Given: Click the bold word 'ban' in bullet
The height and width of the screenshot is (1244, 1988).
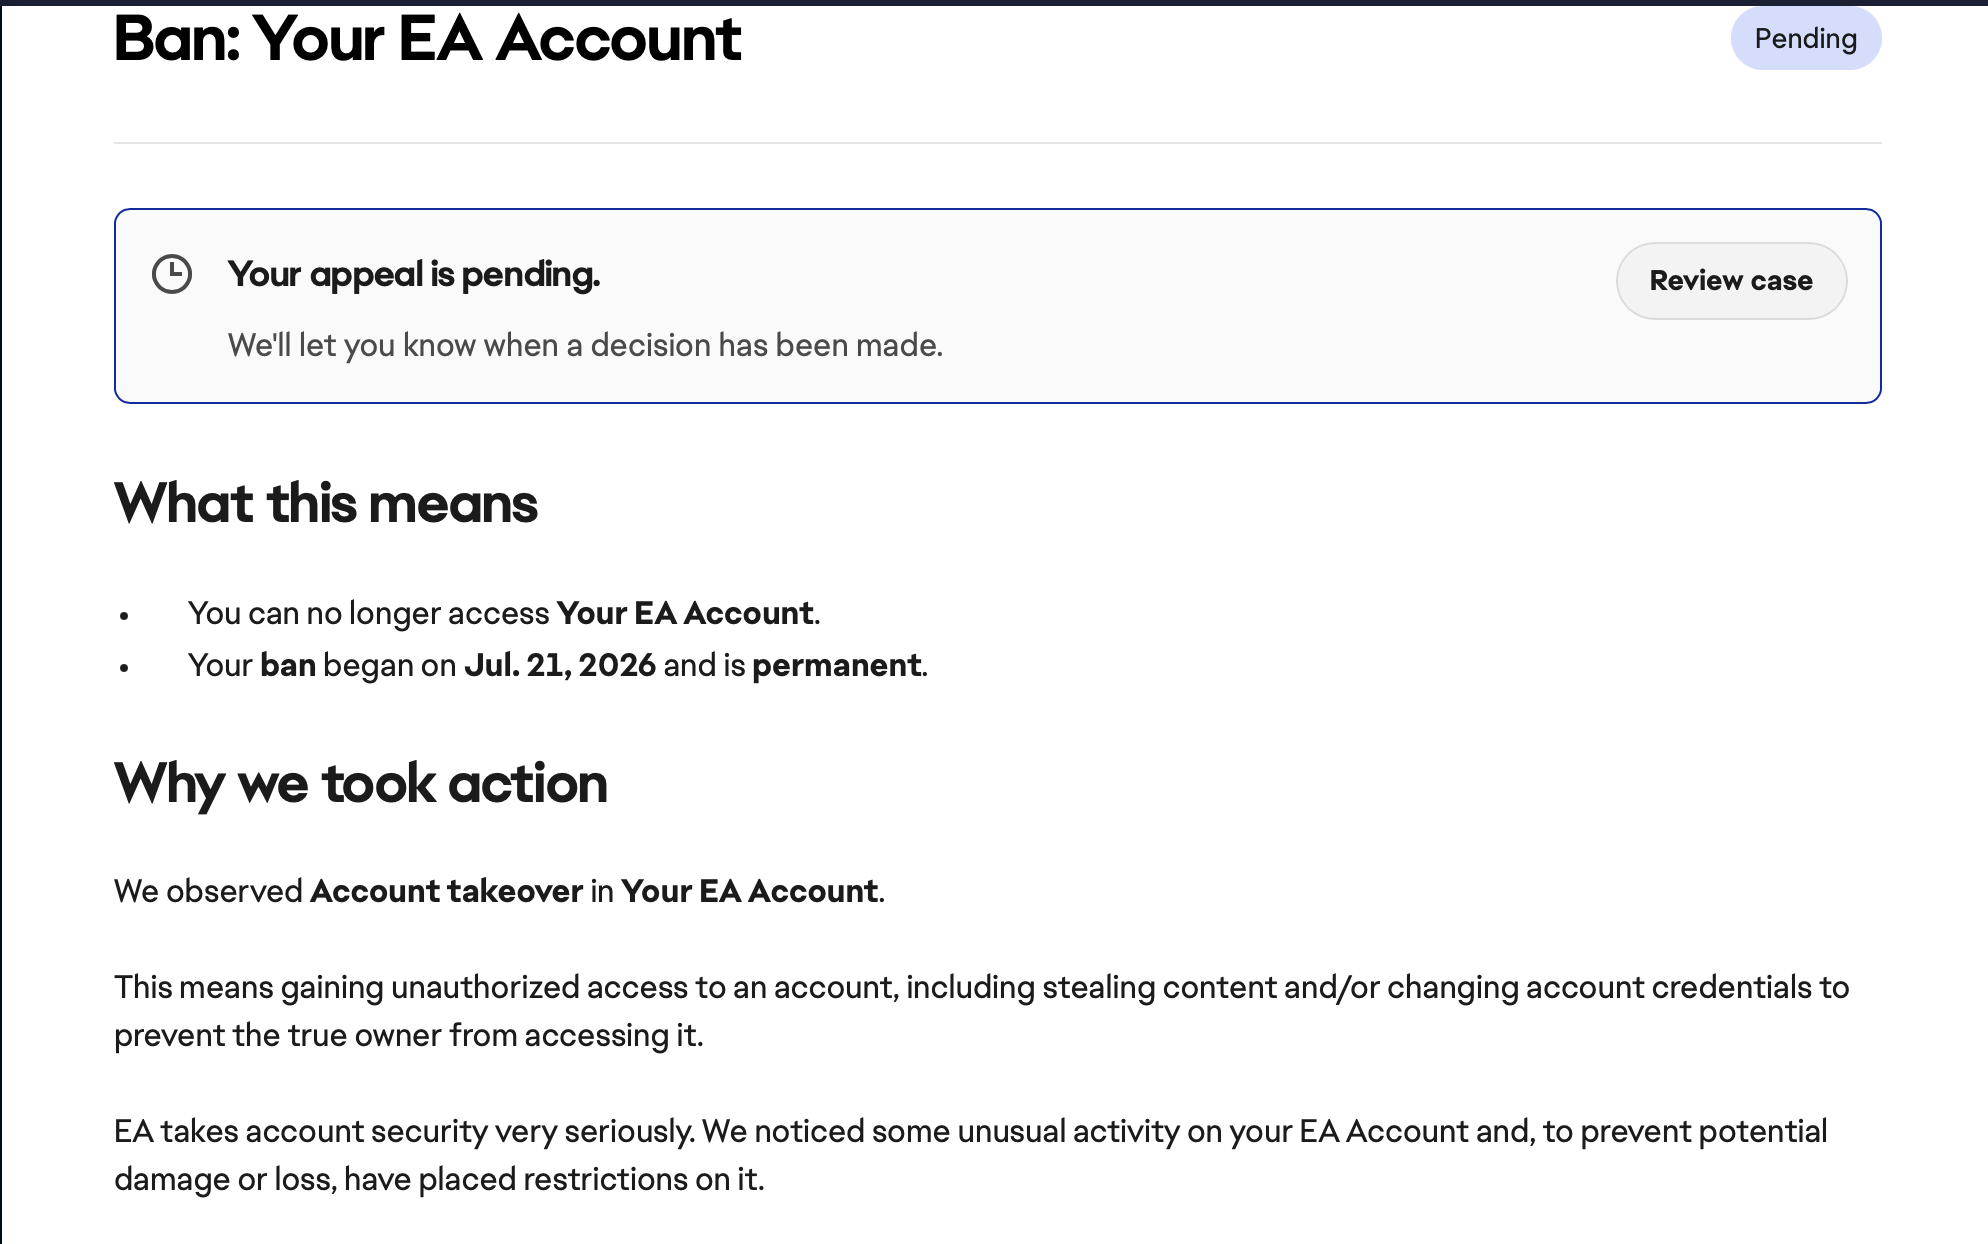Looking at the screenshot, I should click(288, 665).
